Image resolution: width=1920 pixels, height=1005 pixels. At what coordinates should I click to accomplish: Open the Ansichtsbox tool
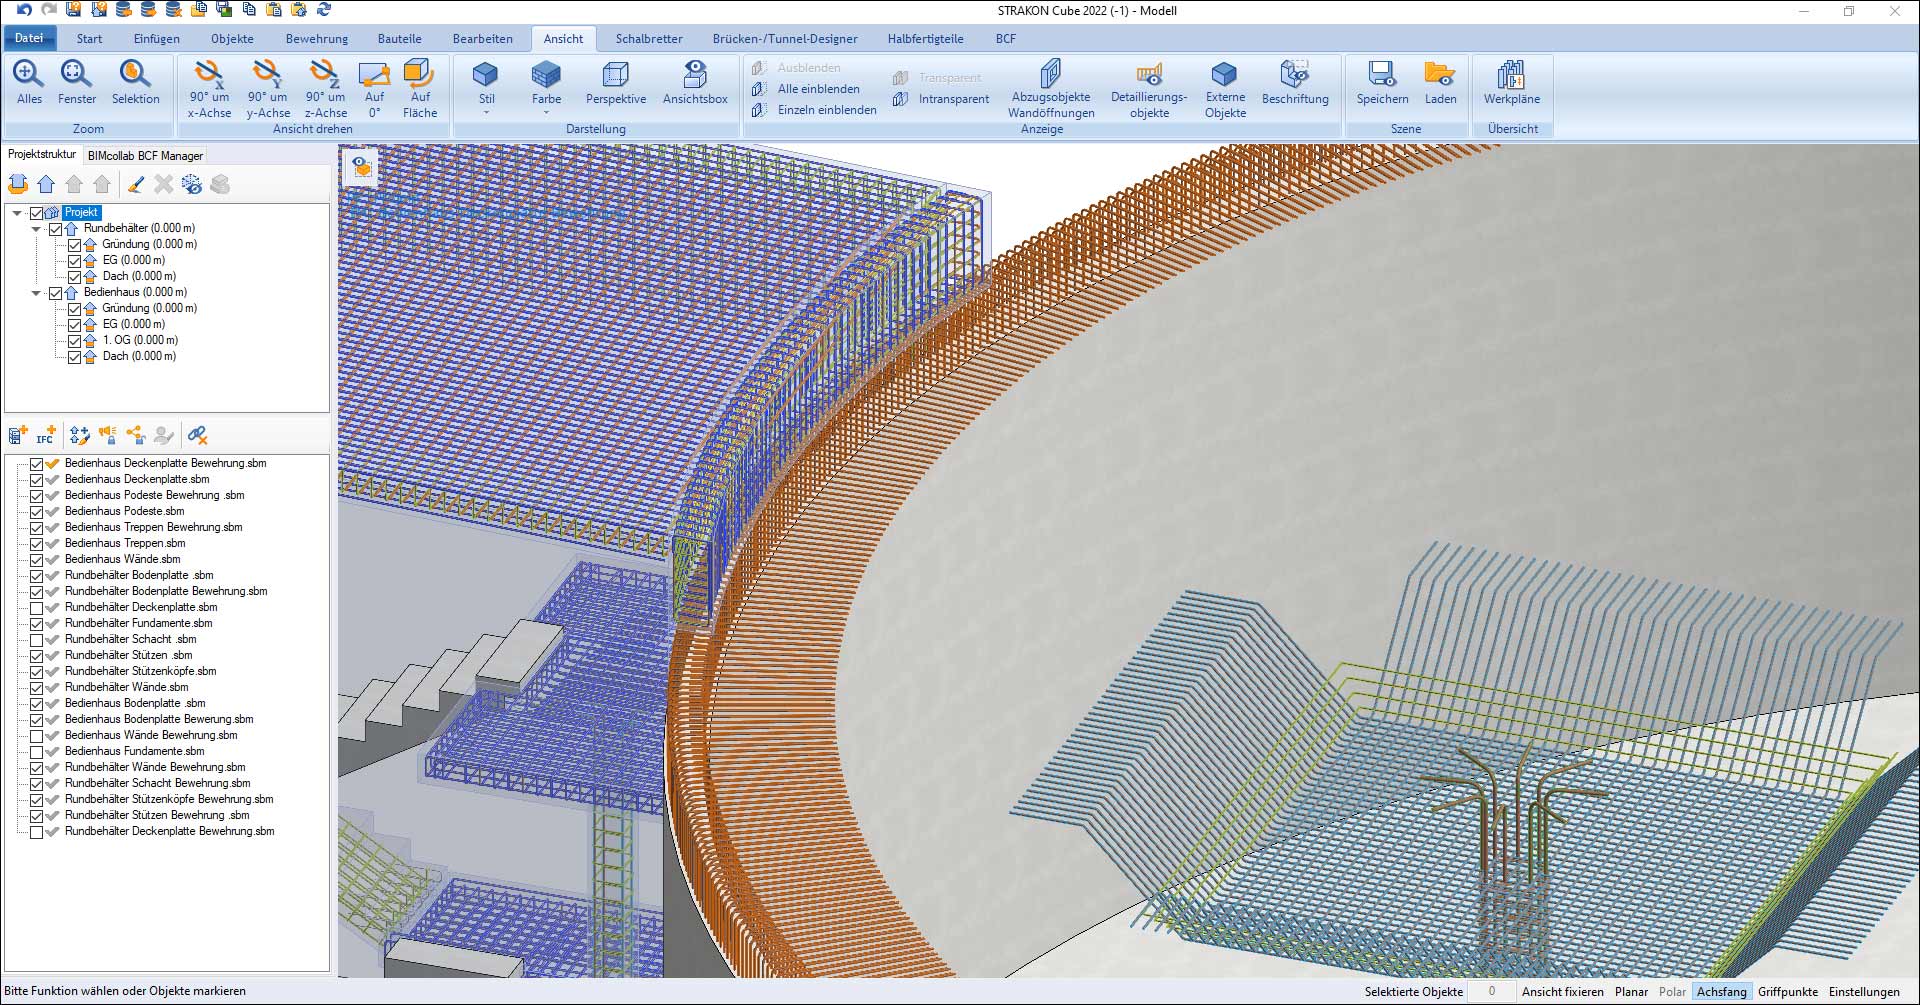pos(695,76)
